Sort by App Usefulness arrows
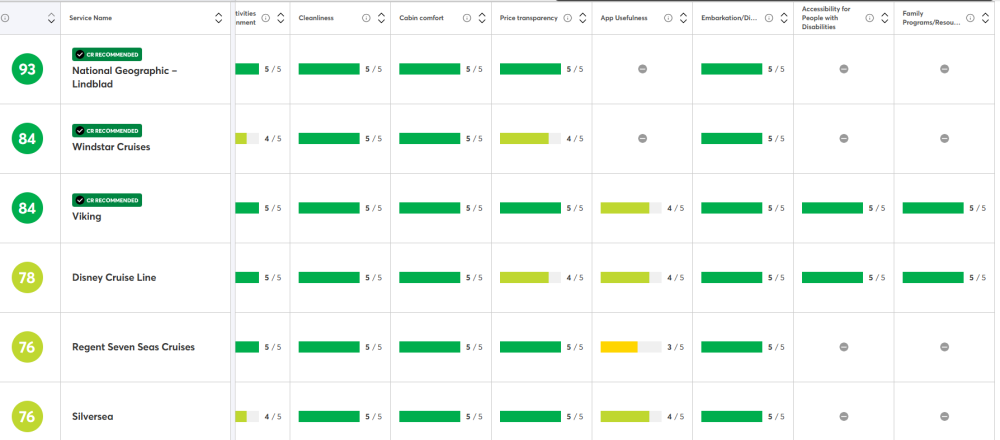 (x=683, y=18)
